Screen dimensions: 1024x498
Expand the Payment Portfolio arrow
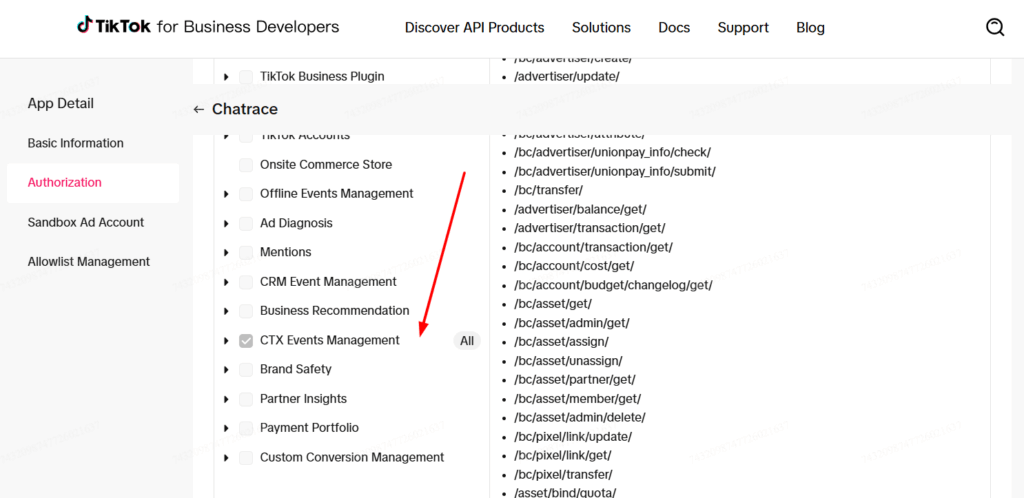[227, 428]
